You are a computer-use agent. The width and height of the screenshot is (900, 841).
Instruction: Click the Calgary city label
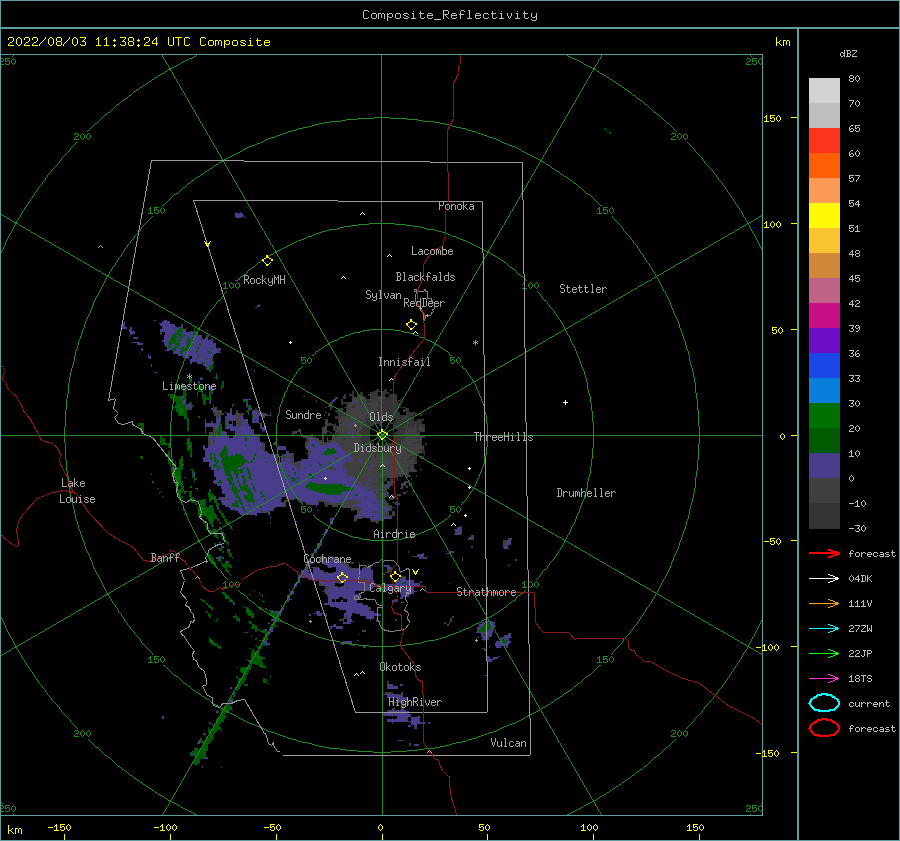(390, 588)
